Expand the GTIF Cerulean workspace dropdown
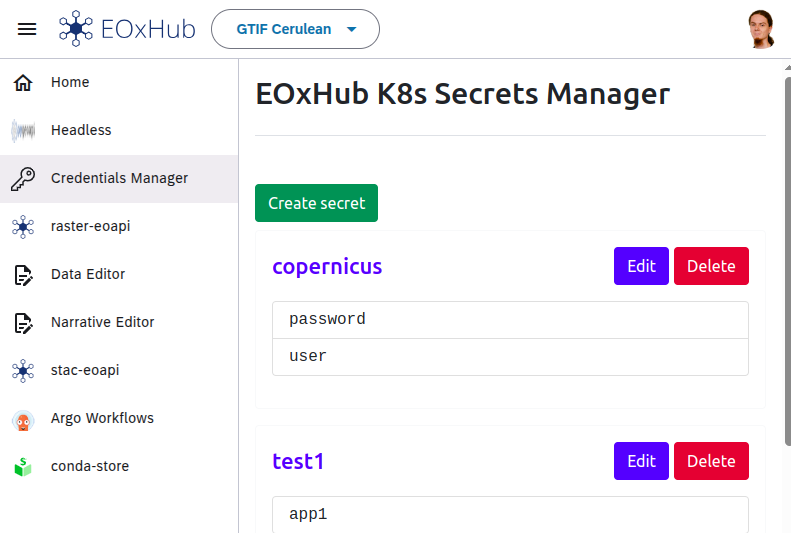This screenshot has width=791, height=533. click(295, 29)
